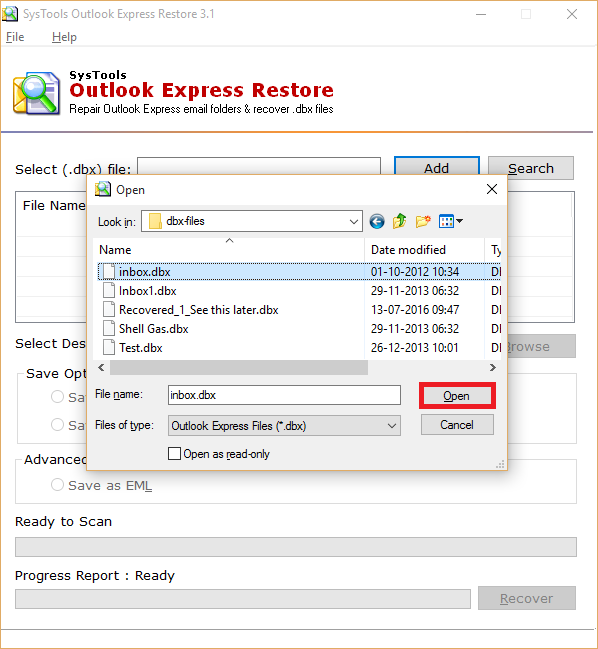Choose the Save as EML radio button
The image size is (598, 649).
(x=57, y=485)
